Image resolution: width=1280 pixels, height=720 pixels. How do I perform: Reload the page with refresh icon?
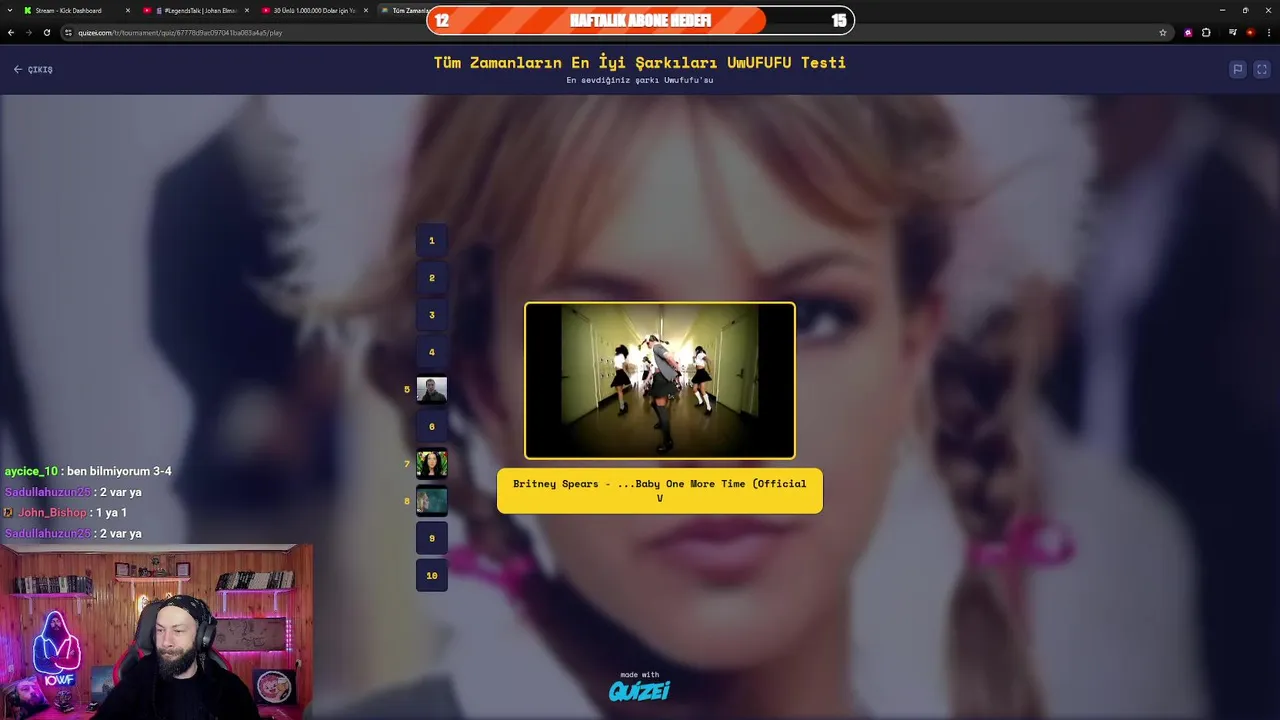click(46, 32)
